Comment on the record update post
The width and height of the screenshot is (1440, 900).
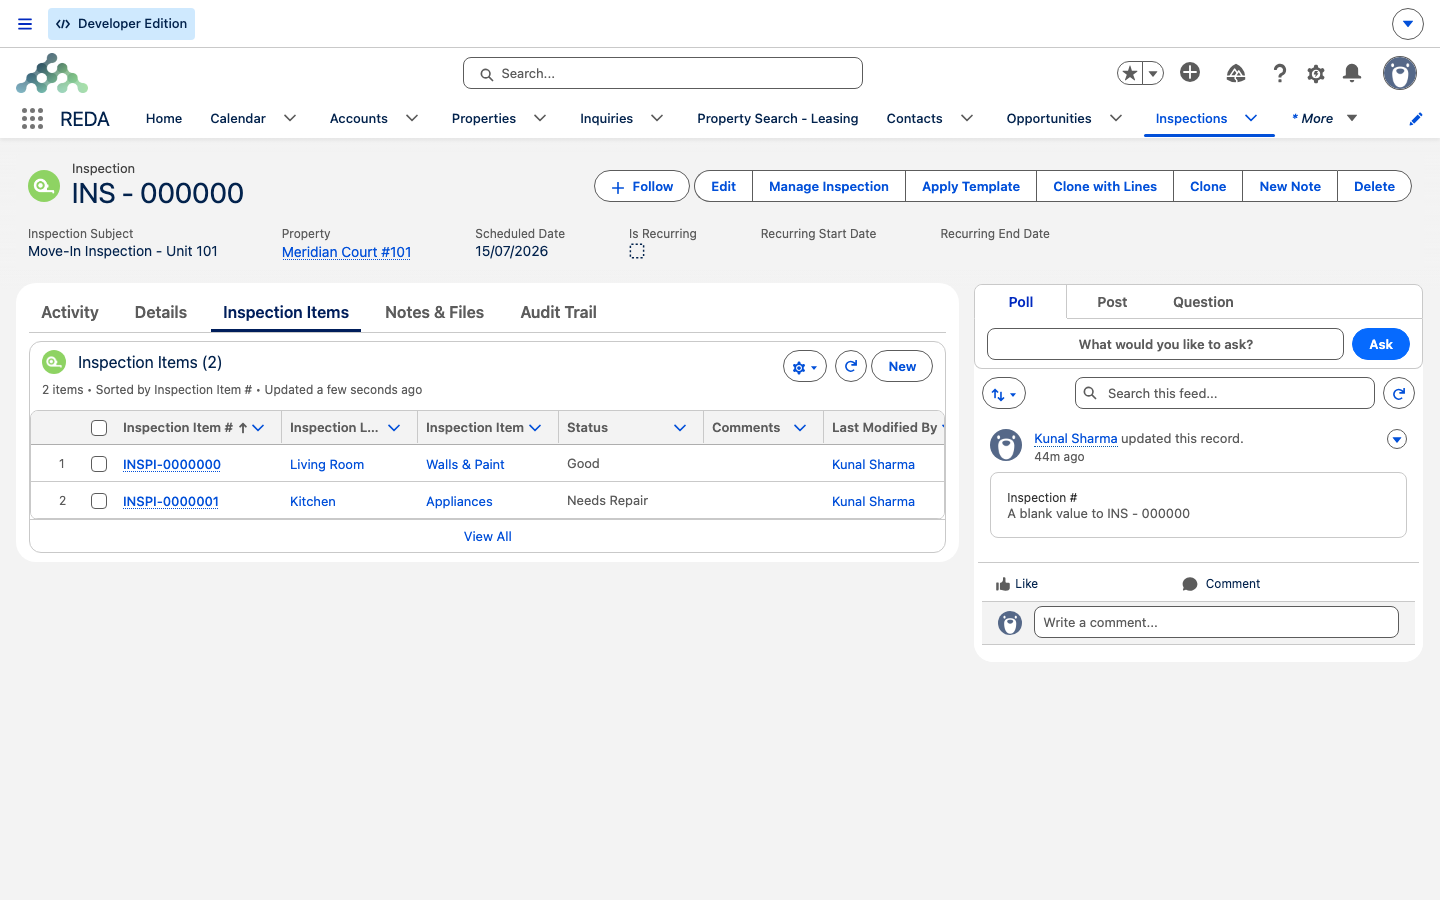(x=1221, y=584)
